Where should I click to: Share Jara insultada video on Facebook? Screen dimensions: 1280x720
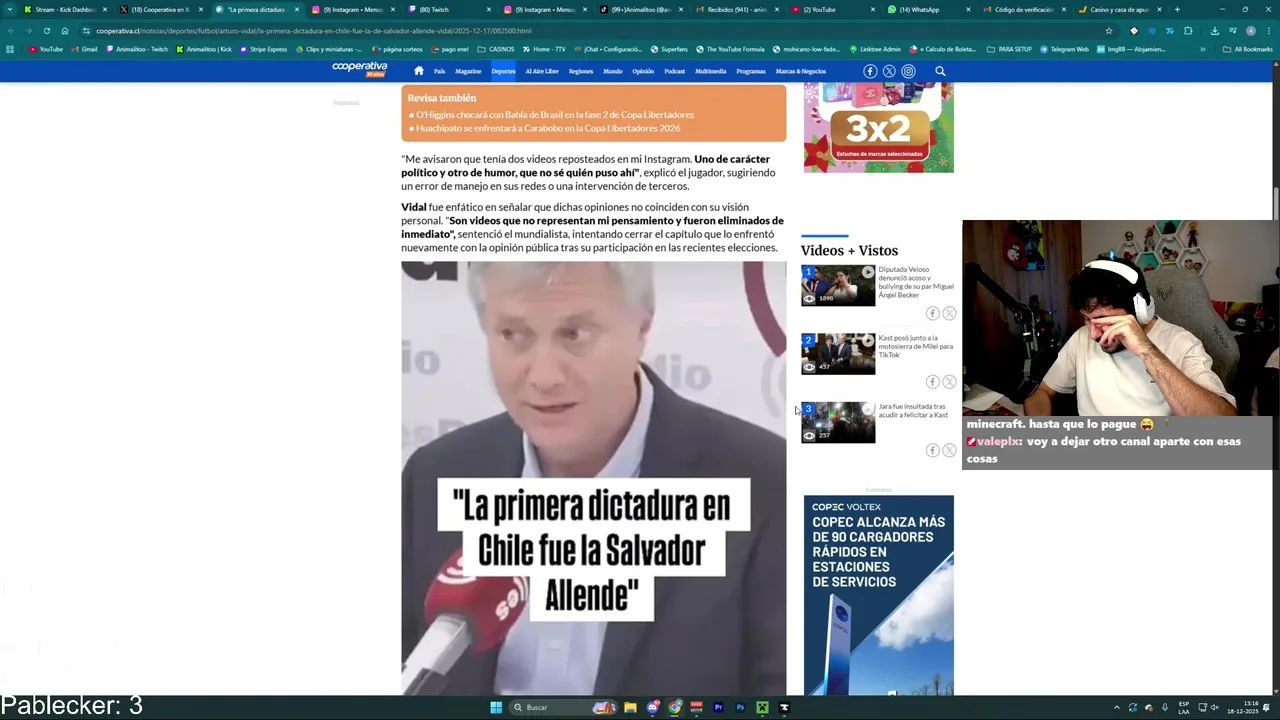[x=932, y=451]
